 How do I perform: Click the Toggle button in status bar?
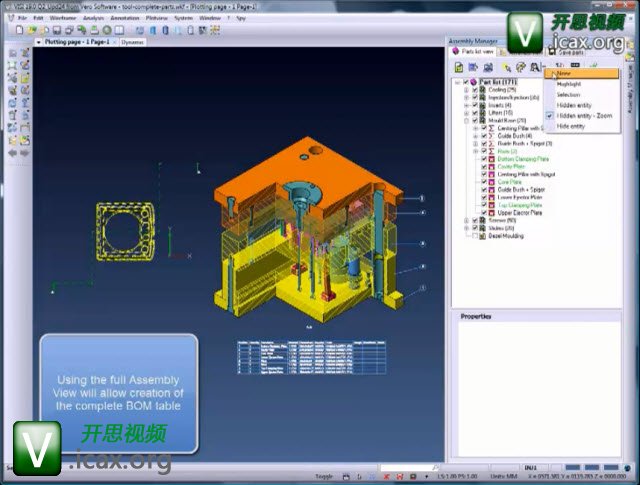(324, 476)
